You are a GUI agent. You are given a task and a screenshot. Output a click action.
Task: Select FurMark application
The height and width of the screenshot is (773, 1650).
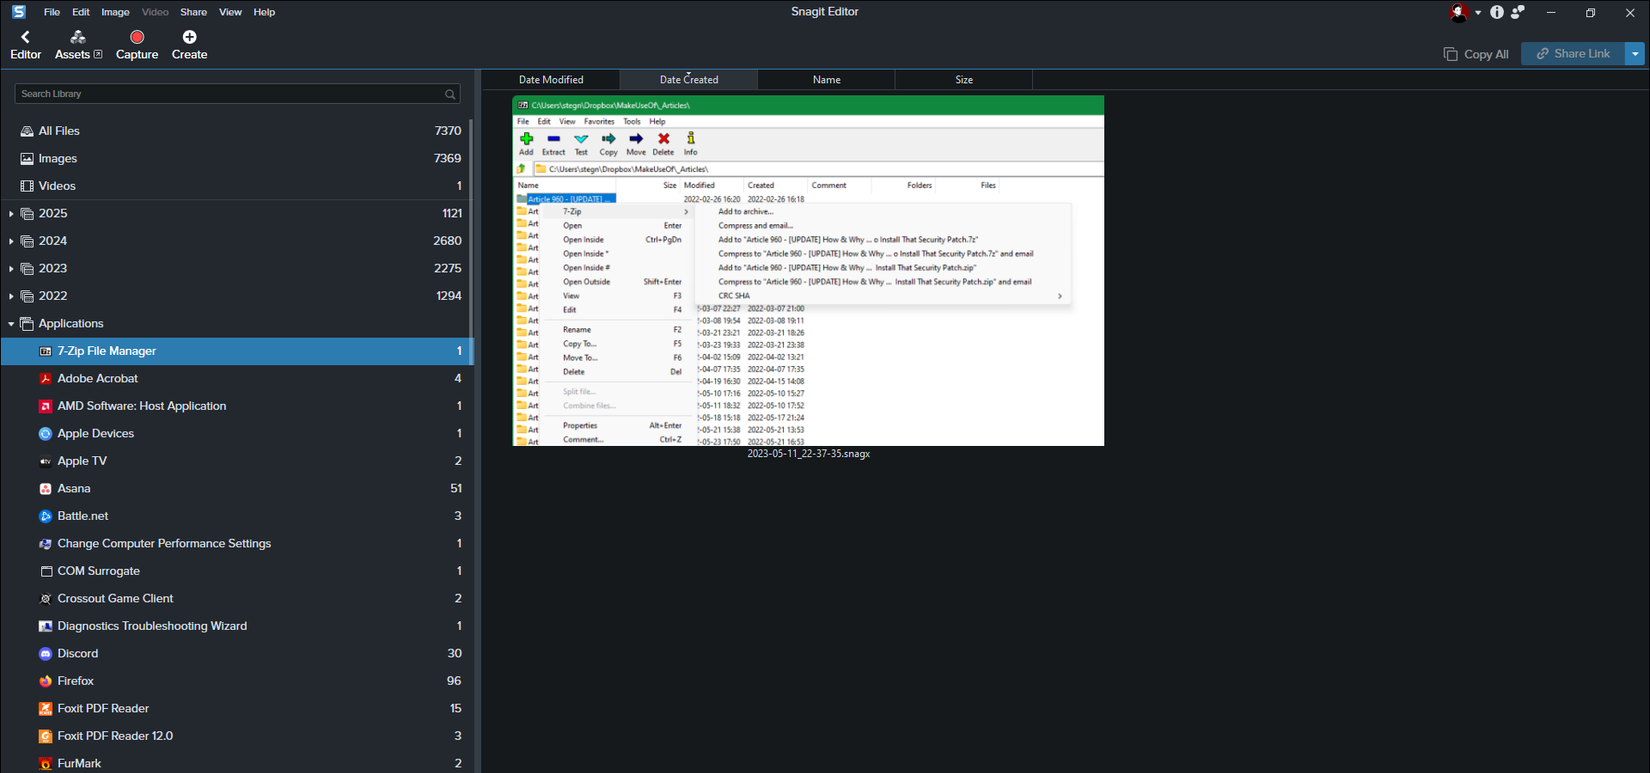point(236,763)
